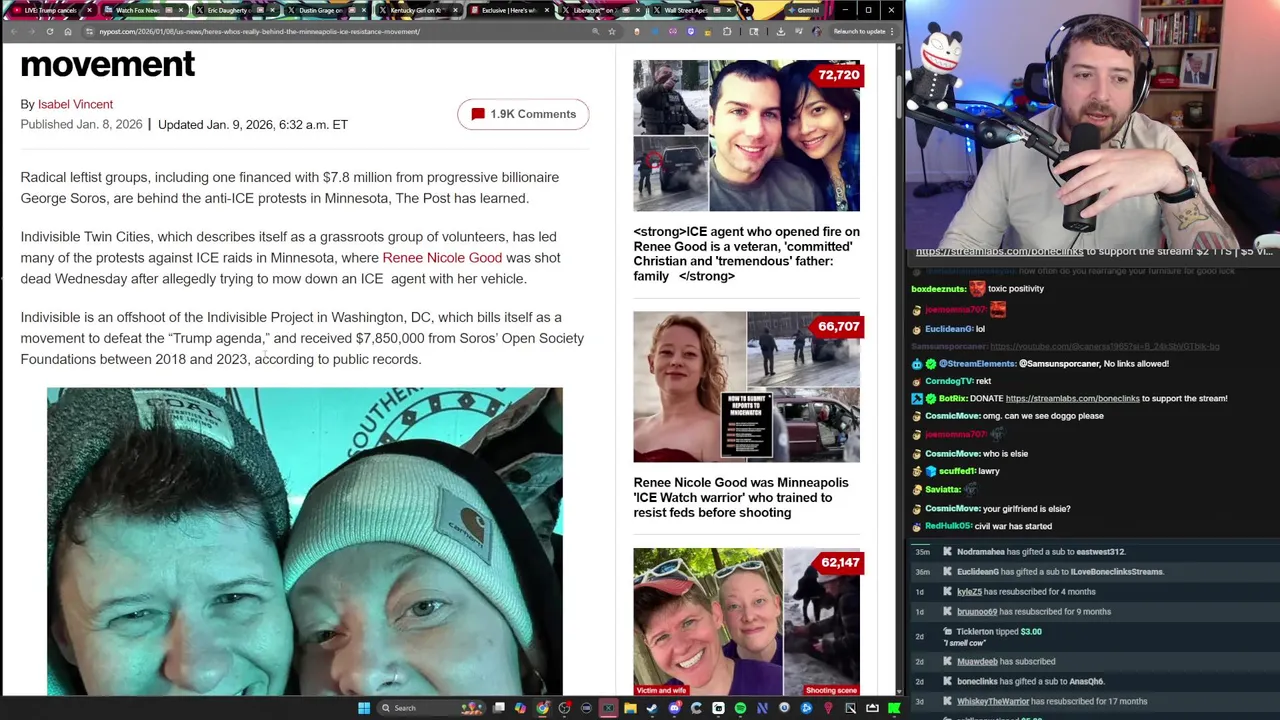Open thumbnail with 62,147 badge
1280x720 pixels.
746,622
